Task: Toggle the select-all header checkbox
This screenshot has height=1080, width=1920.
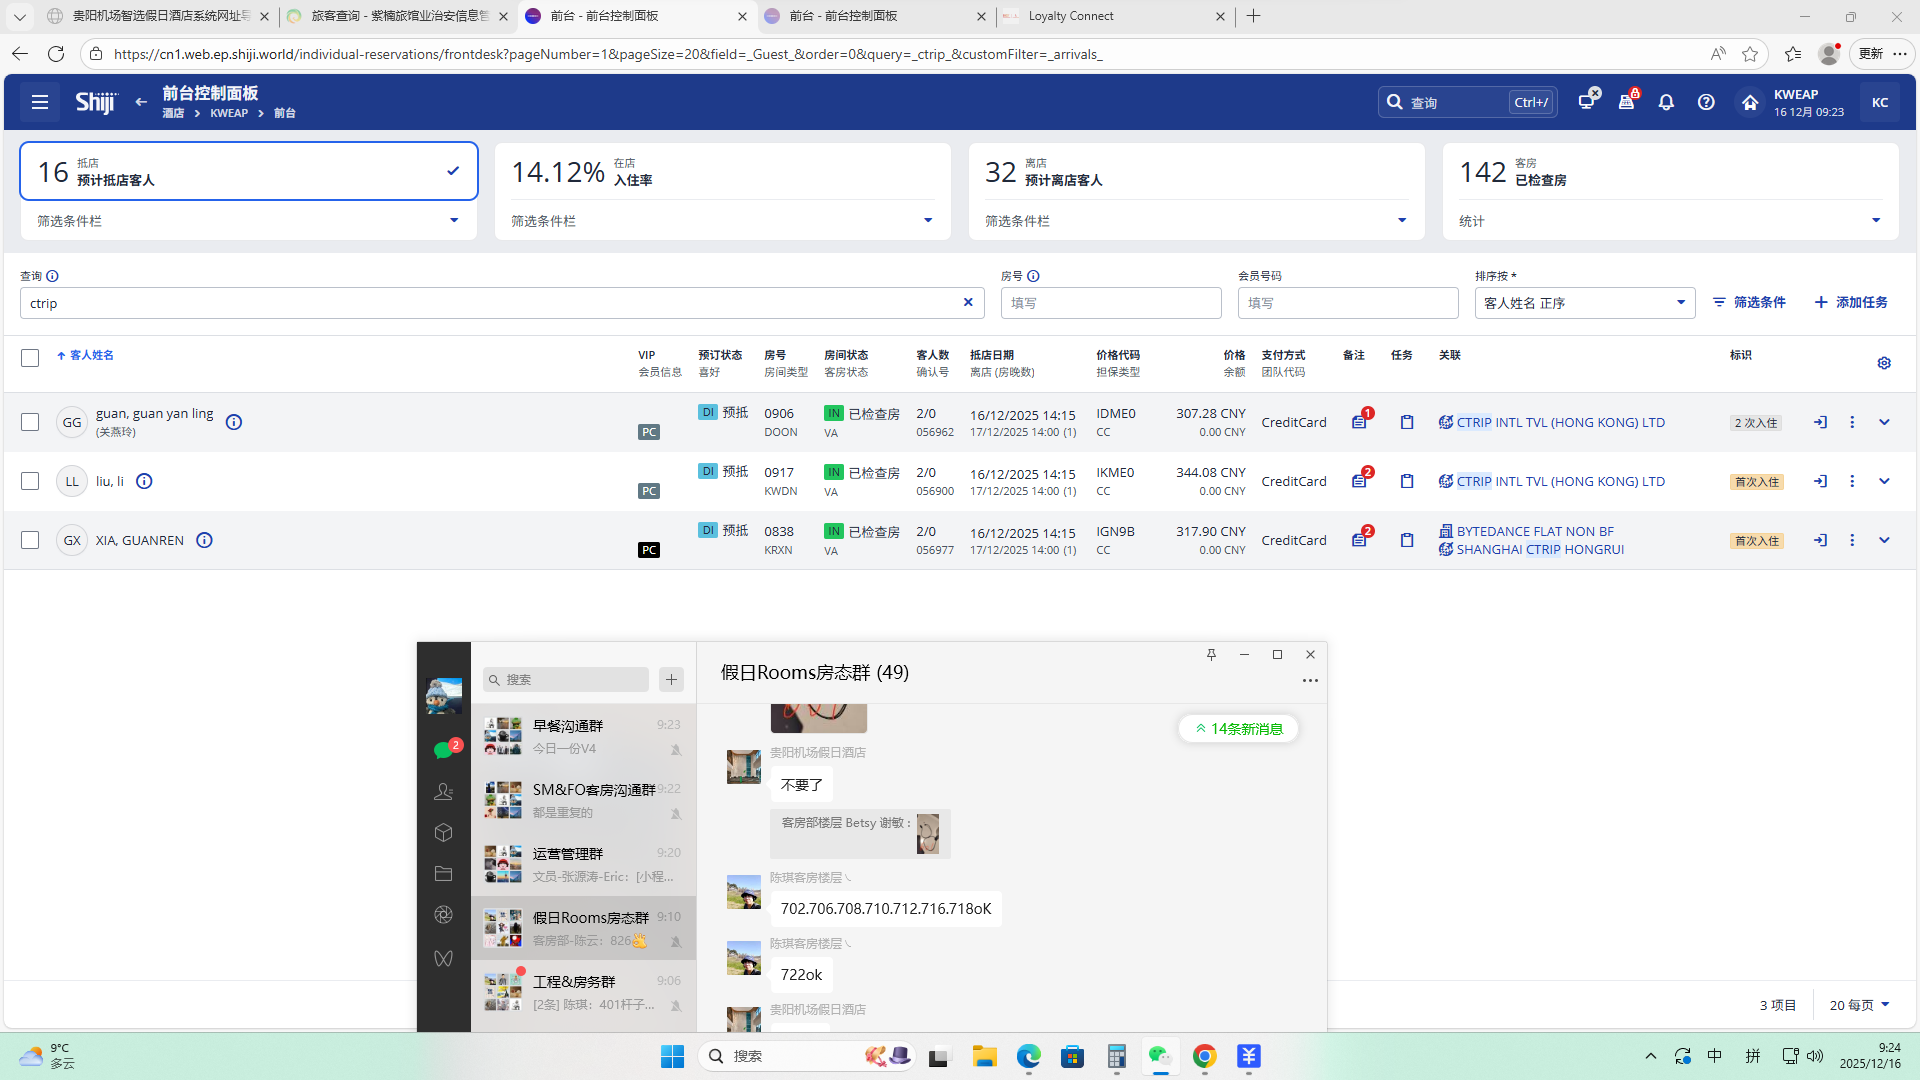Action: [x=30, y=358]
